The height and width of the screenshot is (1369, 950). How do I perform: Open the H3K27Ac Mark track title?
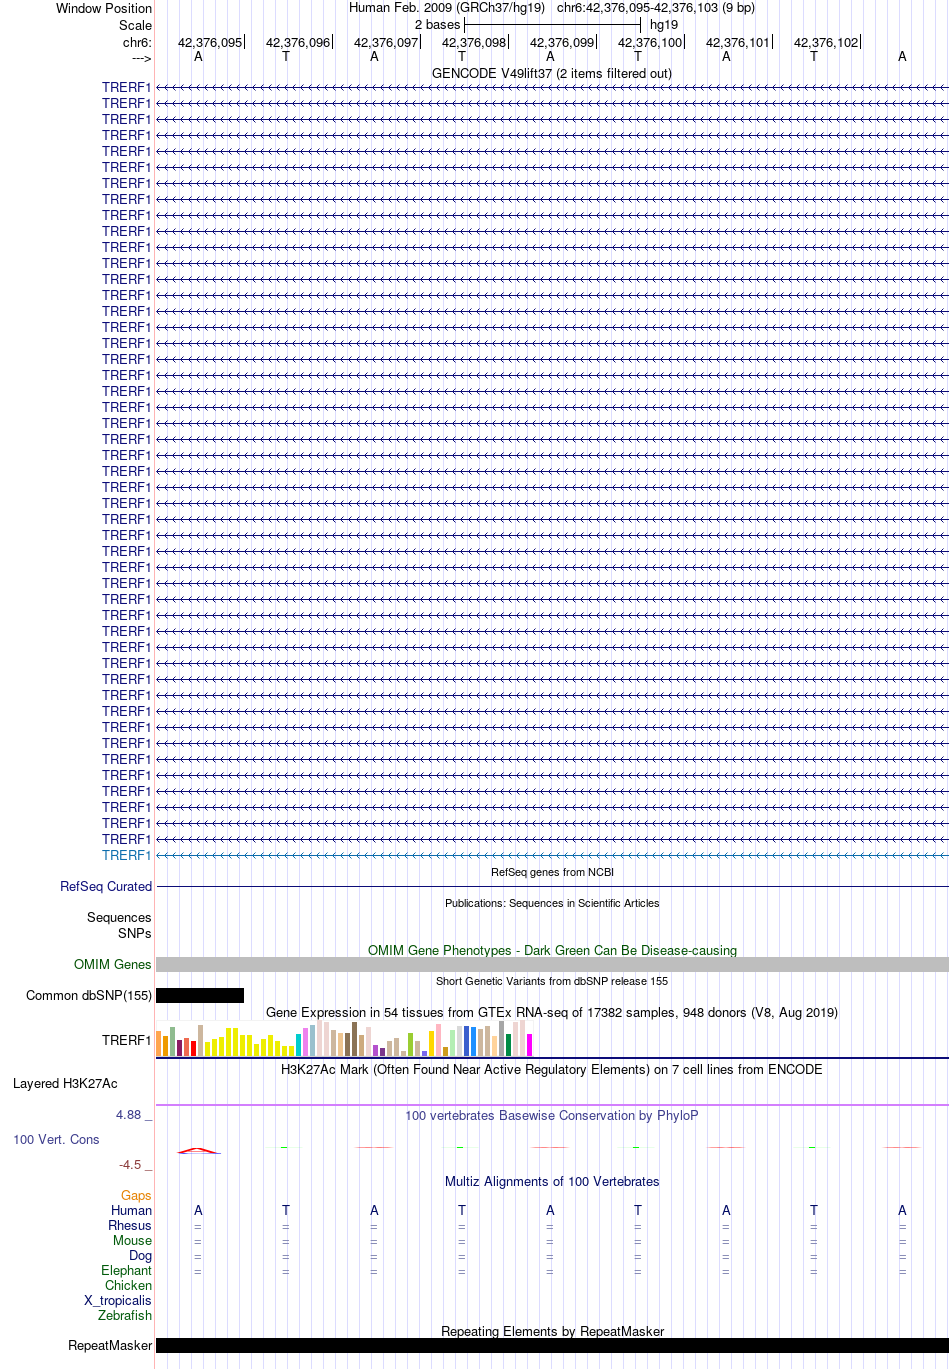click(x=552, y=1069)
